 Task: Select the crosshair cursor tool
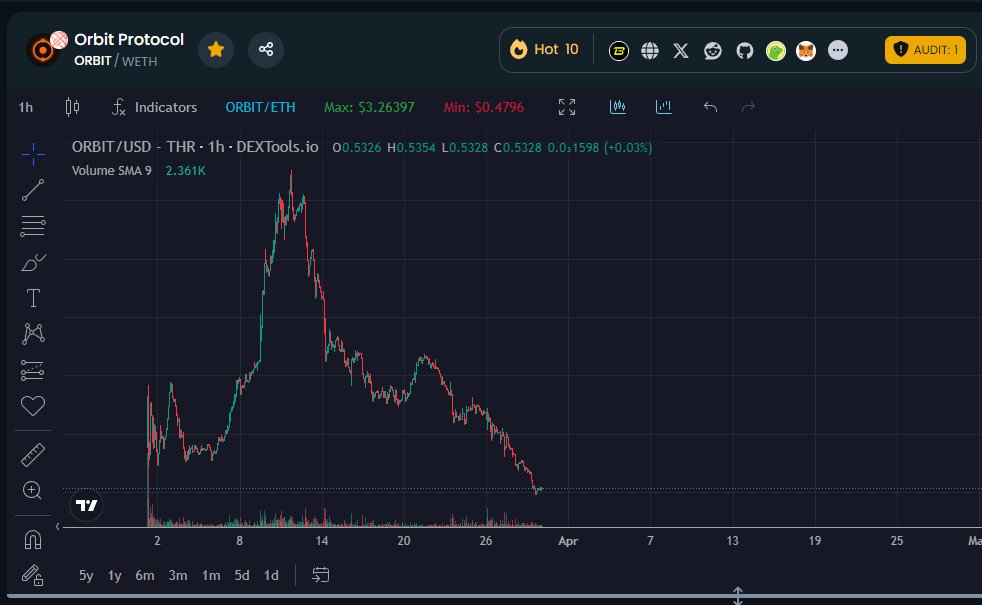pos(33,154)
